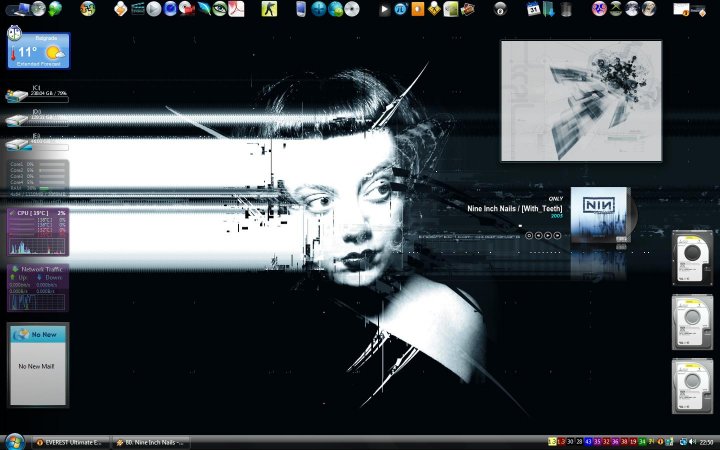This screenshot has width=720, height=450.
Task: Start the Counter-Strike game icon
Action: point(269,9)
